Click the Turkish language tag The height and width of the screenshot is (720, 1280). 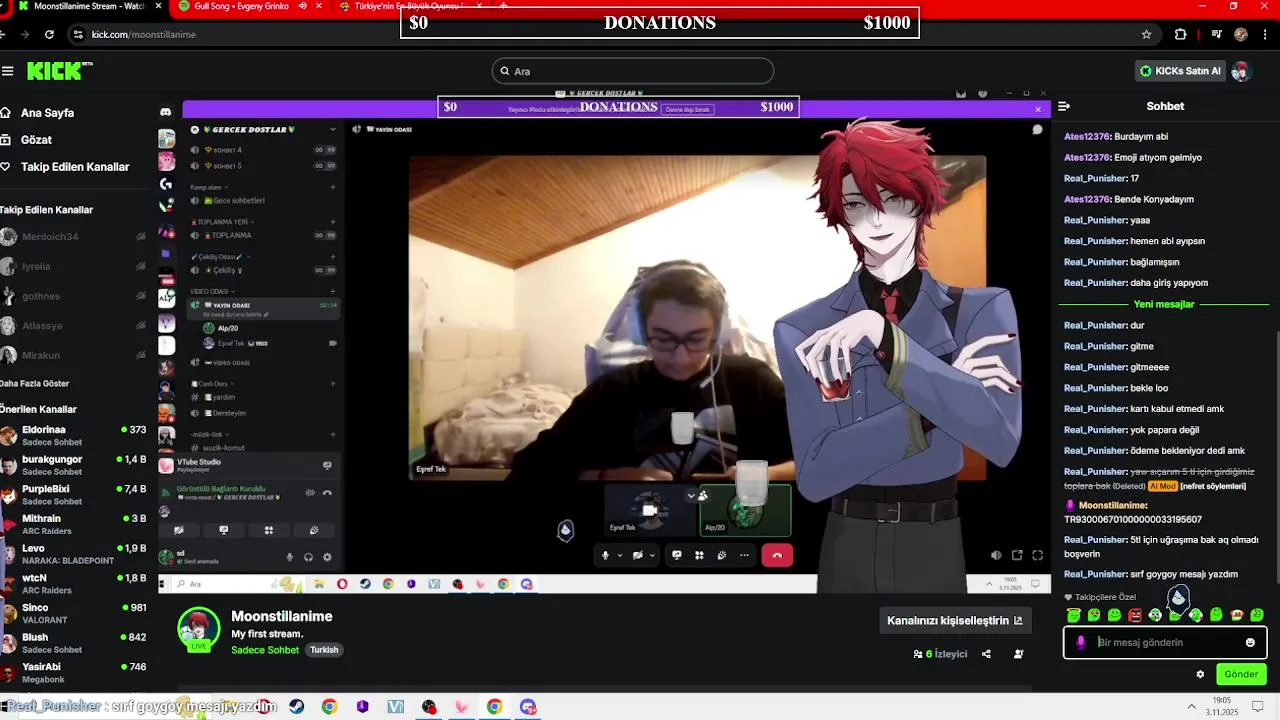pyautogui.click(x=324, y=650)
